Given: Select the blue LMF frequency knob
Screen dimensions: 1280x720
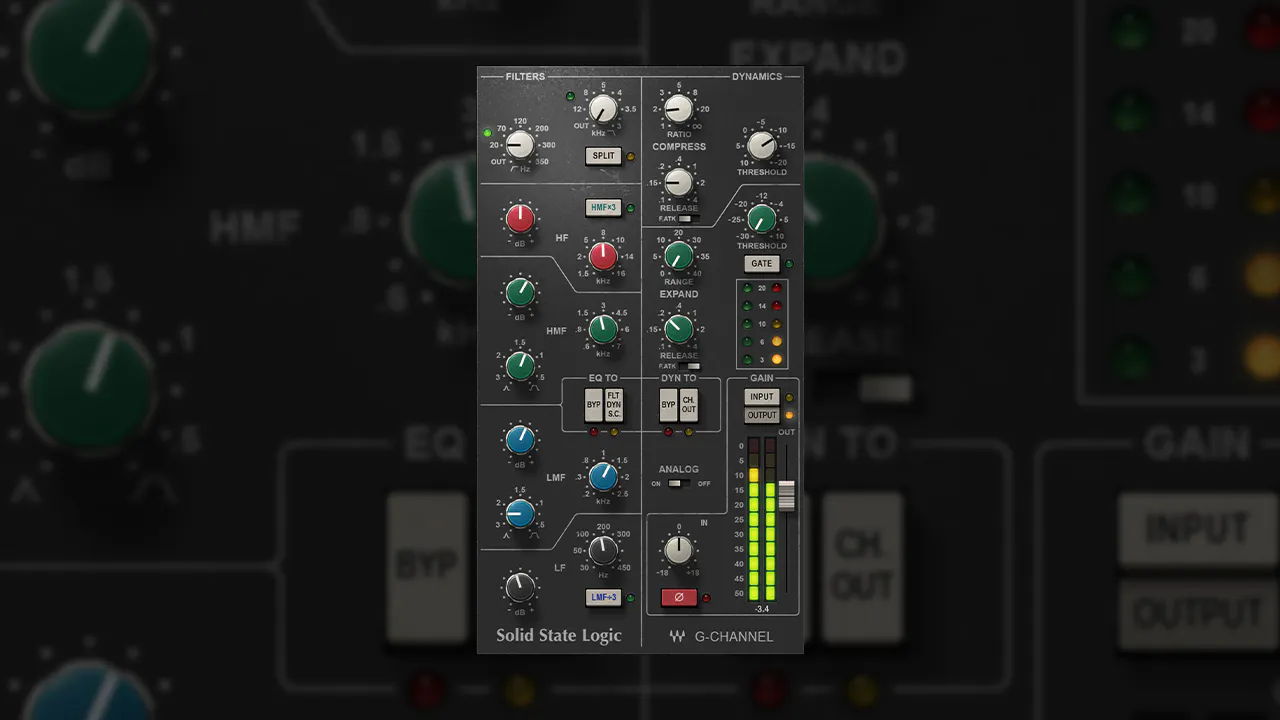Looking at the screenshot, I should [603, 478].
